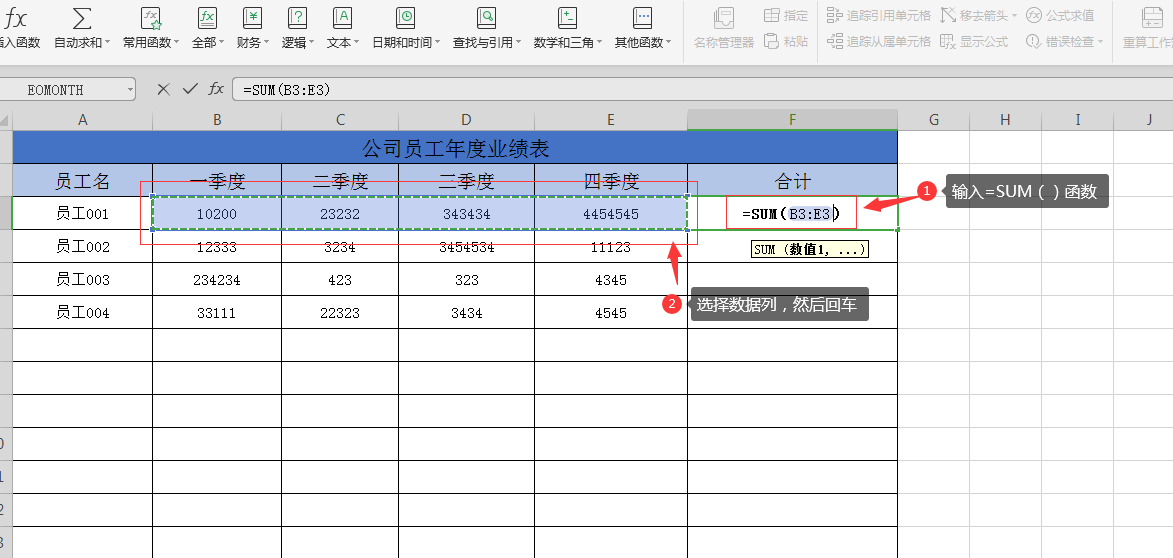Click the cell 员工002
The width and height of the screenshot is (1173, 558).
pyautogui.click(x=82, y=246)
